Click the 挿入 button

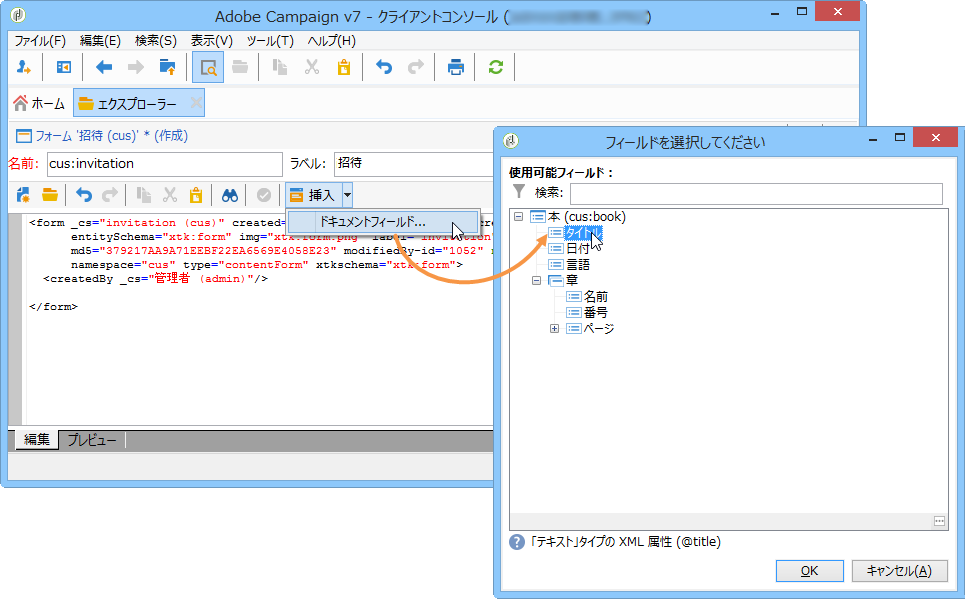pyautogui.click(x=313, y=195)
